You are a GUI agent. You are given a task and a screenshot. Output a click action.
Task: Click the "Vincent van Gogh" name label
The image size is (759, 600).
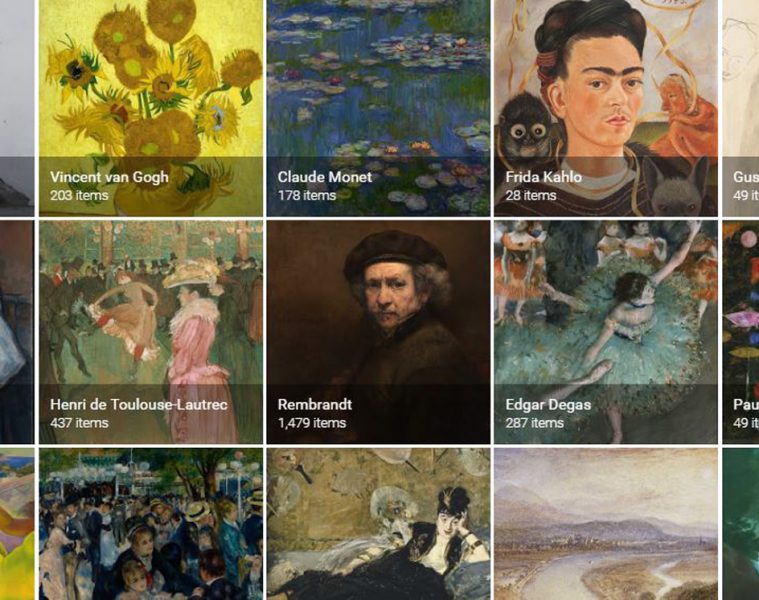(x=109, y=177)
